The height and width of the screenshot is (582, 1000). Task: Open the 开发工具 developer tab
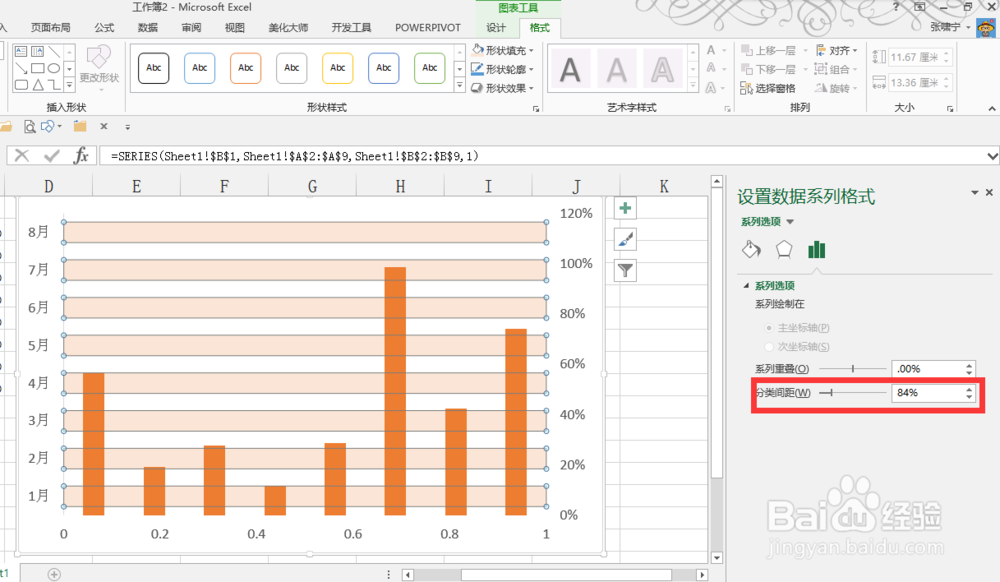(x=351, y=27)
